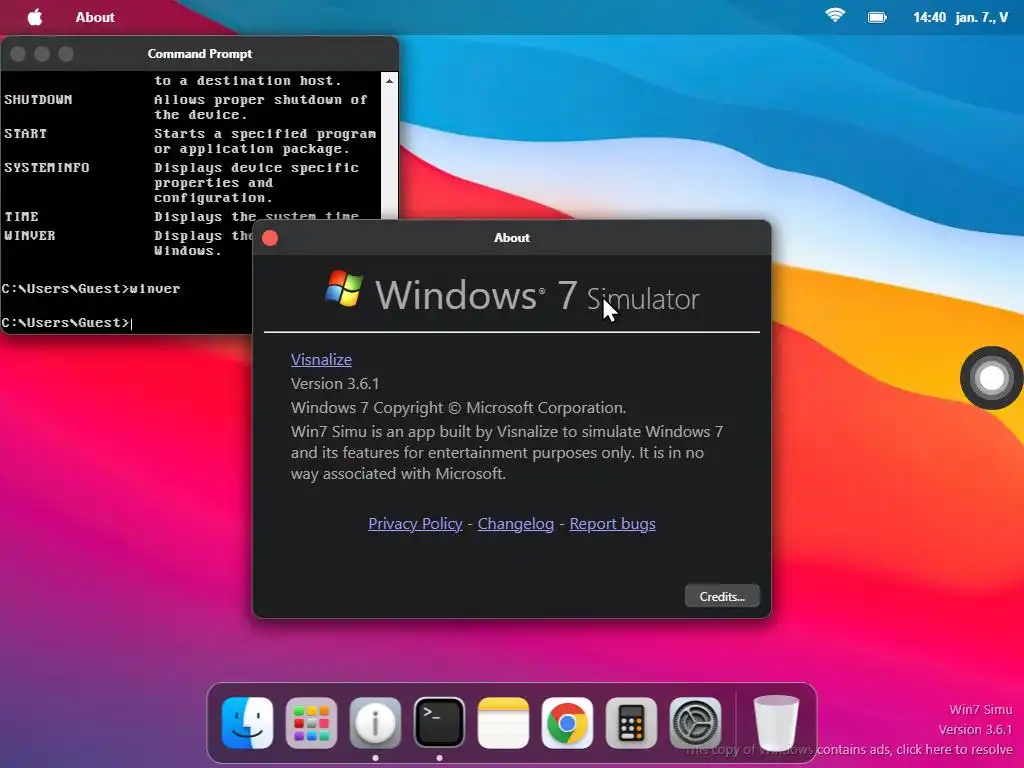Click the START command text
The image size is (1024, 768).
pyautogui.click(x=25, y=134)
